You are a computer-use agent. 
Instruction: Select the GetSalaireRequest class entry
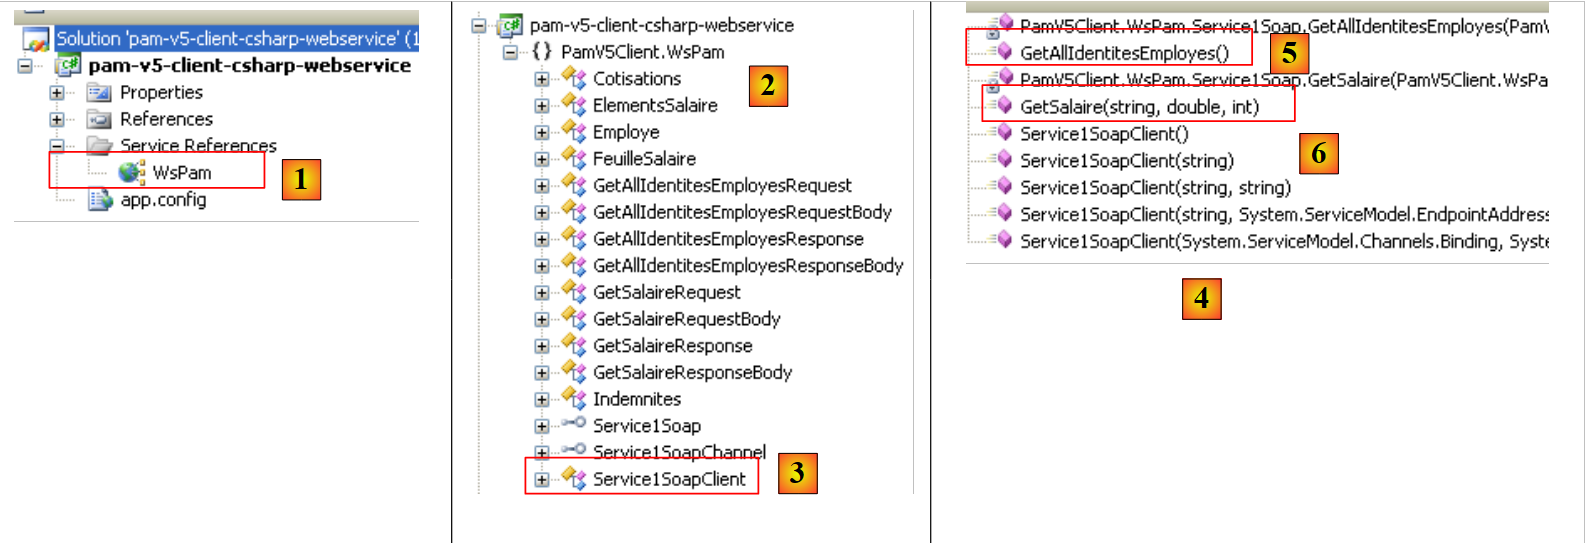pyautogui.click(x=666, y=292)
